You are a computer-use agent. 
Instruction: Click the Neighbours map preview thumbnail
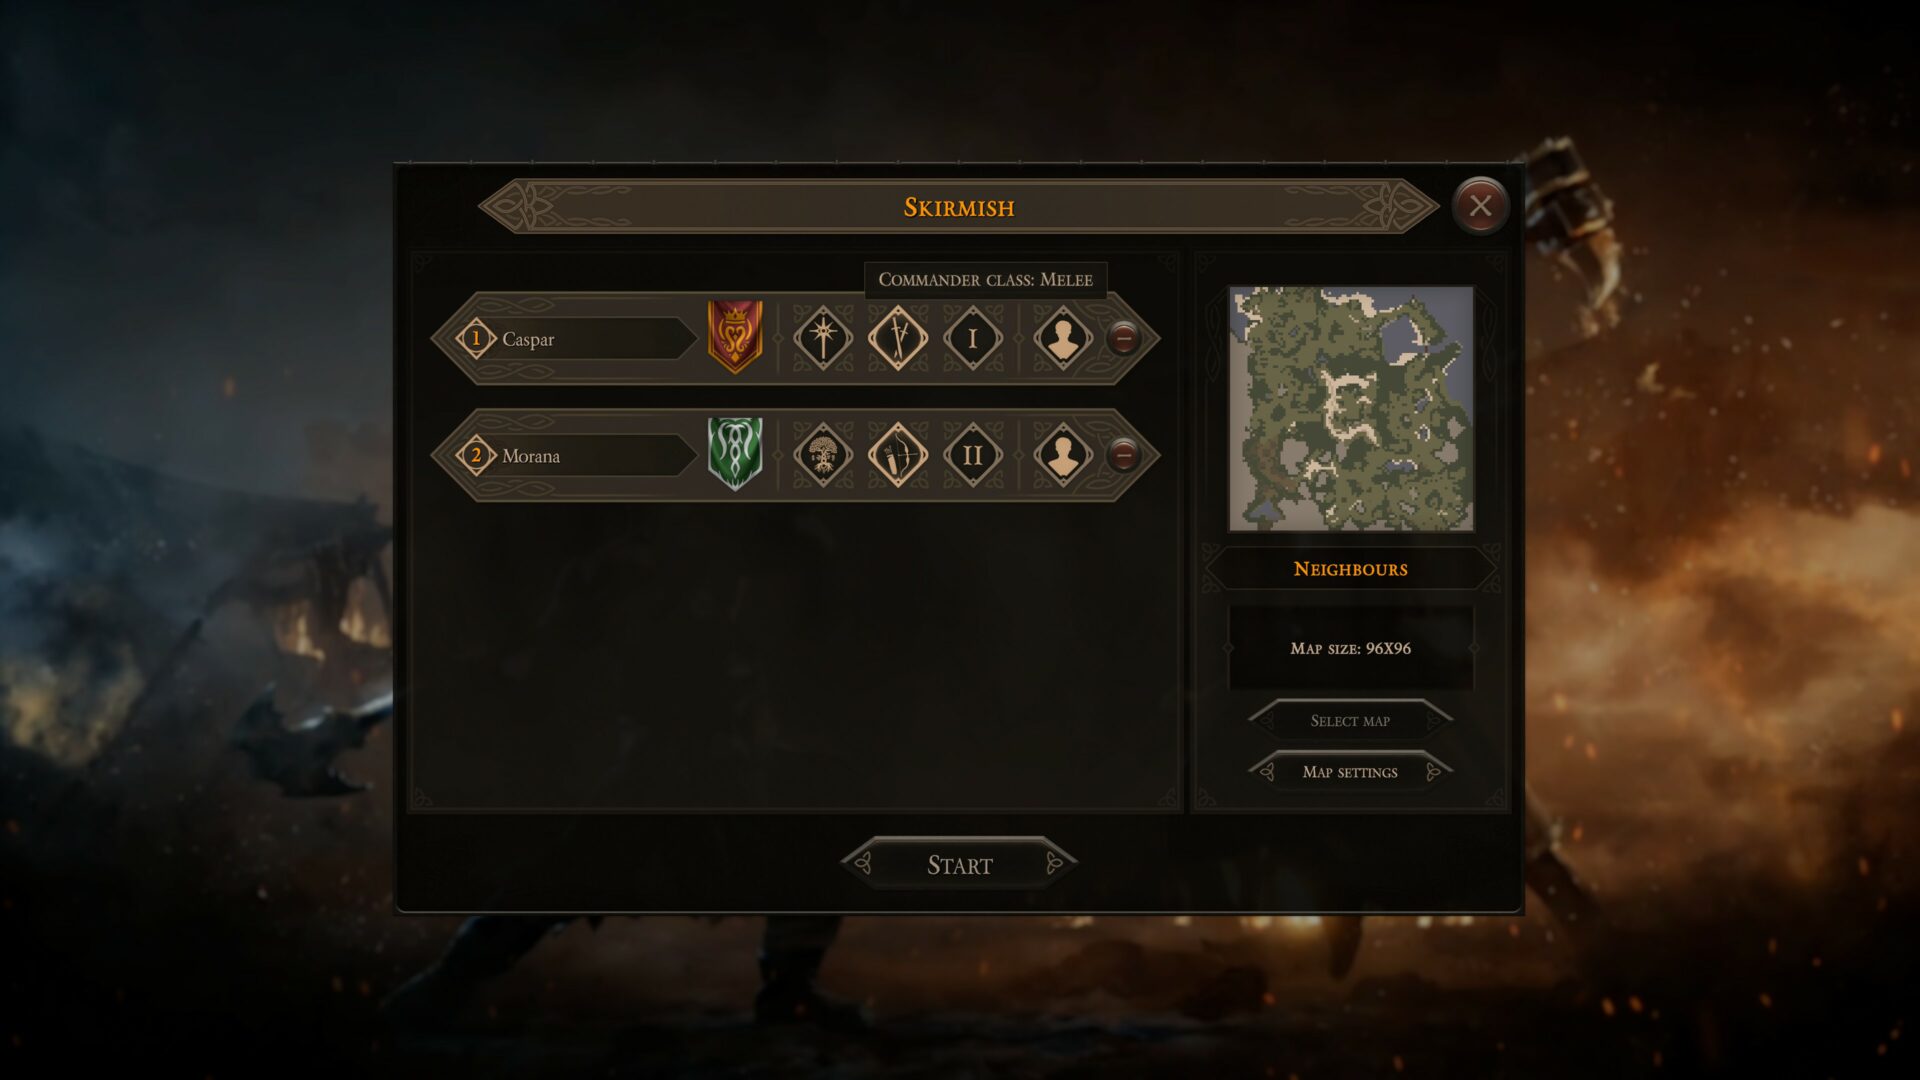click(x=1350, y=408)
